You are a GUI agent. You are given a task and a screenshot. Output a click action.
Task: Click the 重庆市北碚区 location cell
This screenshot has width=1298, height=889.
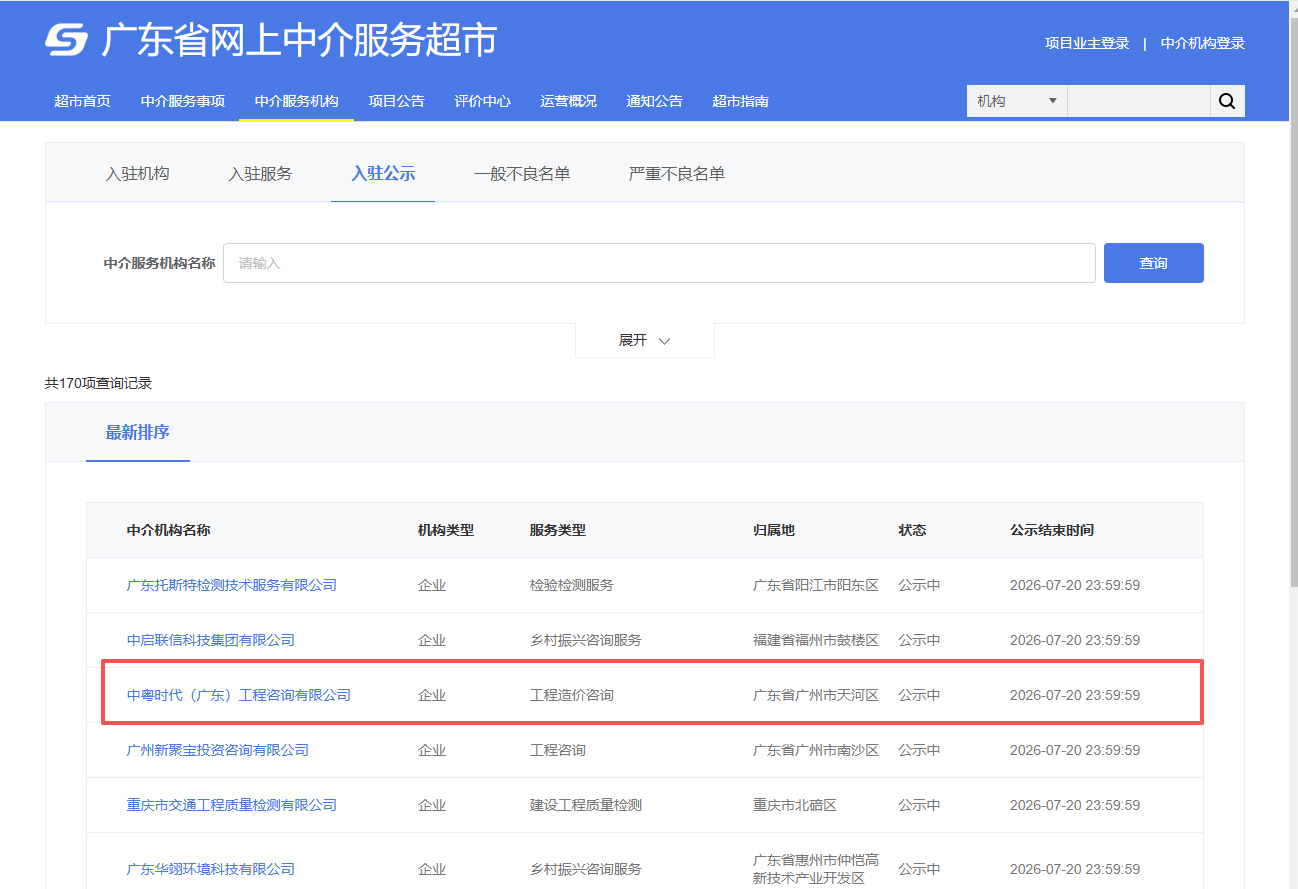pos(795,805)
